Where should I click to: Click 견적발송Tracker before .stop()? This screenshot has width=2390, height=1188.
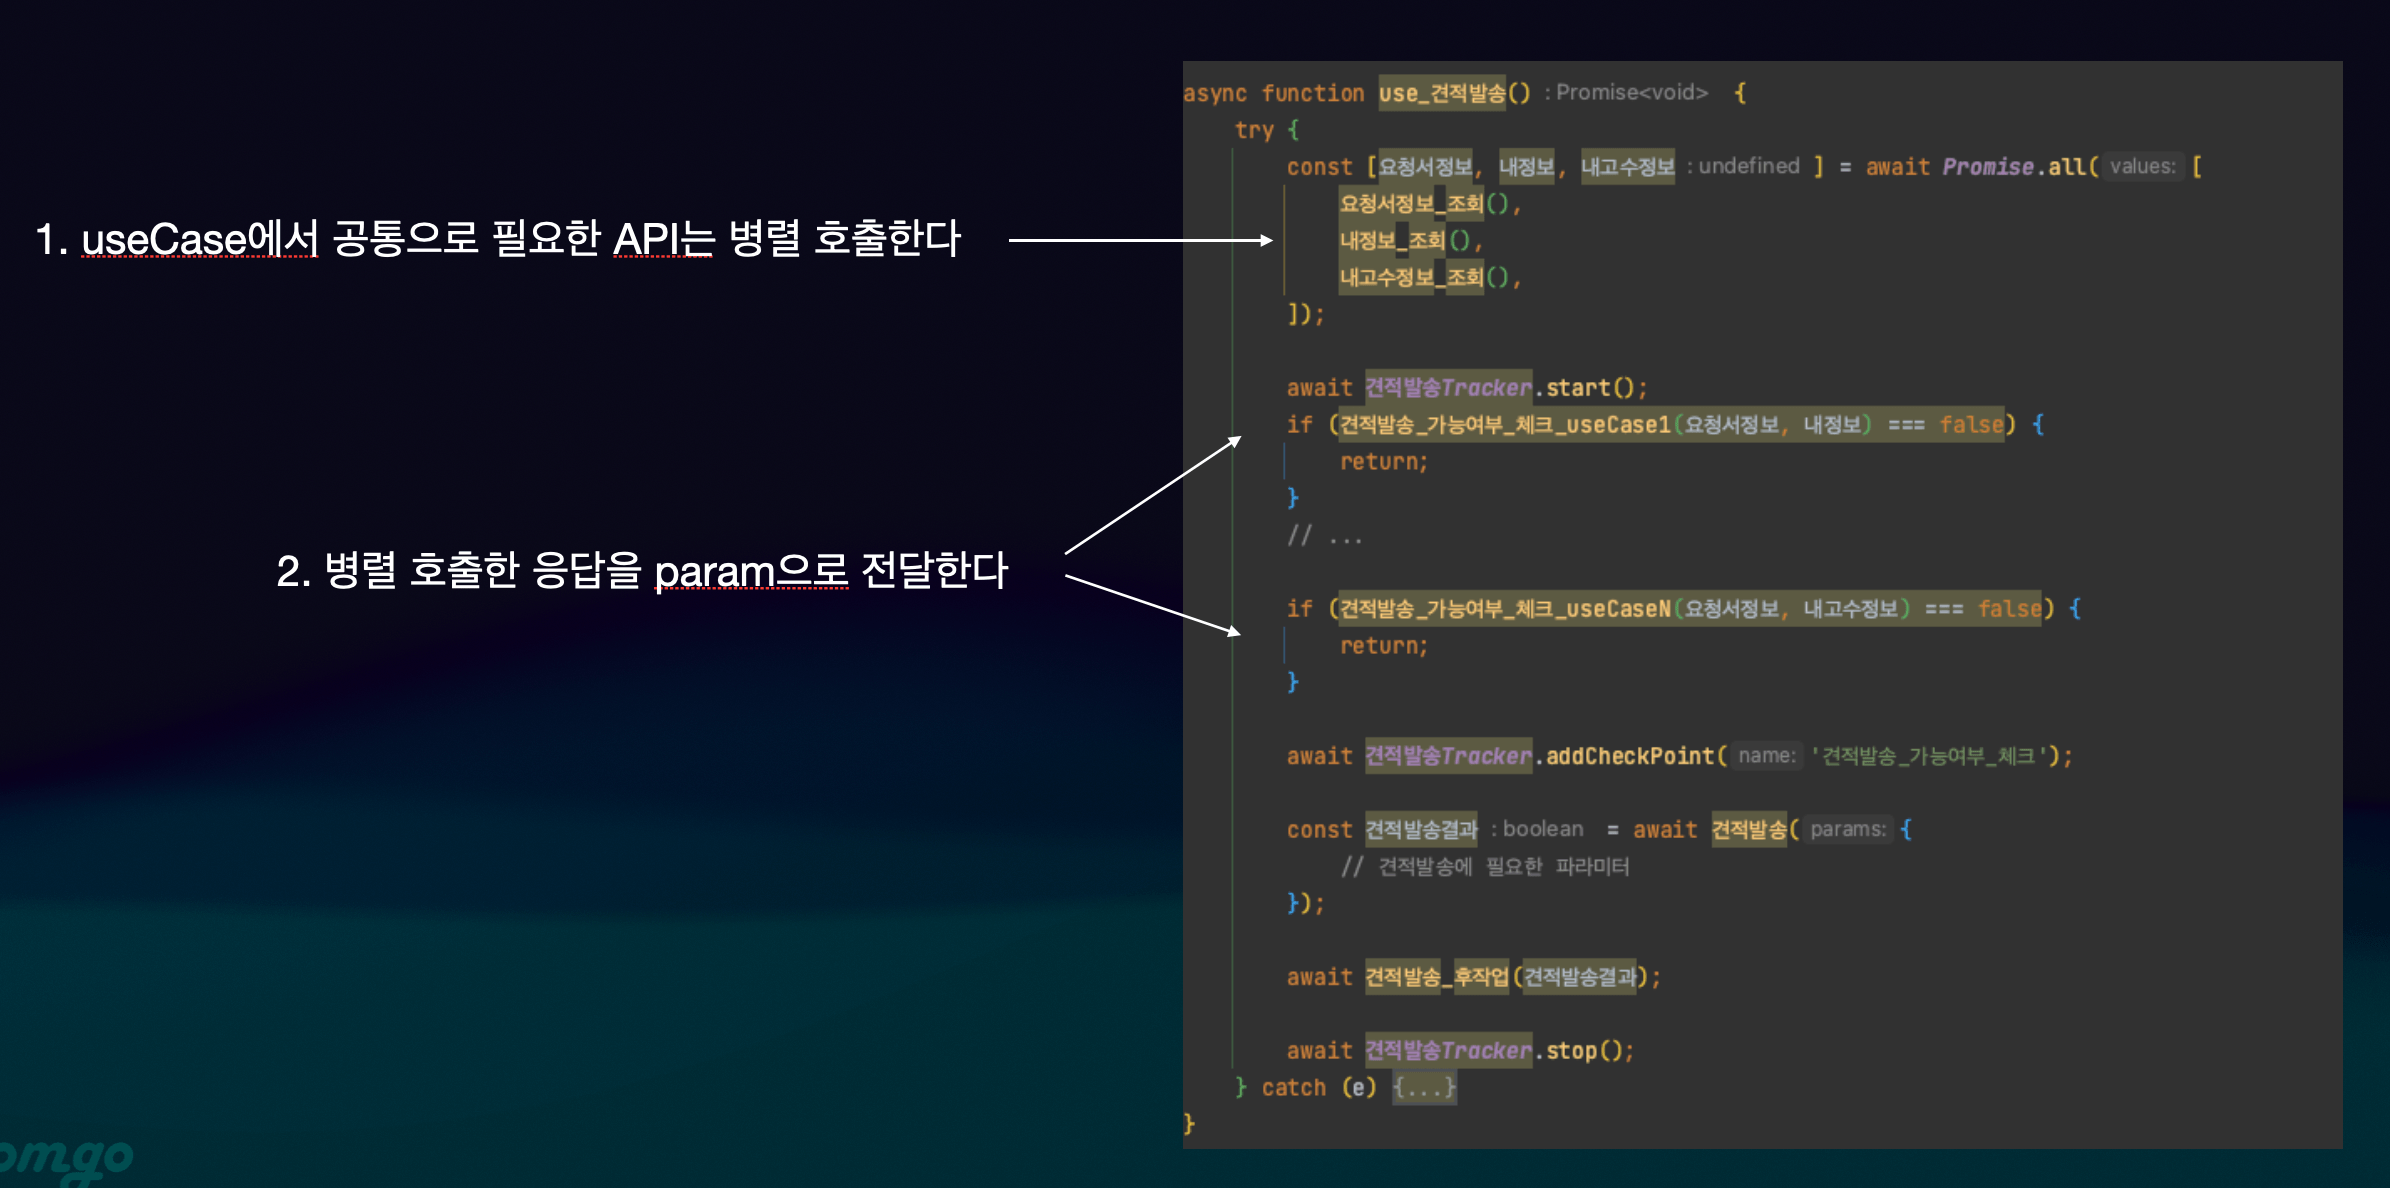pos(1447,1051)
